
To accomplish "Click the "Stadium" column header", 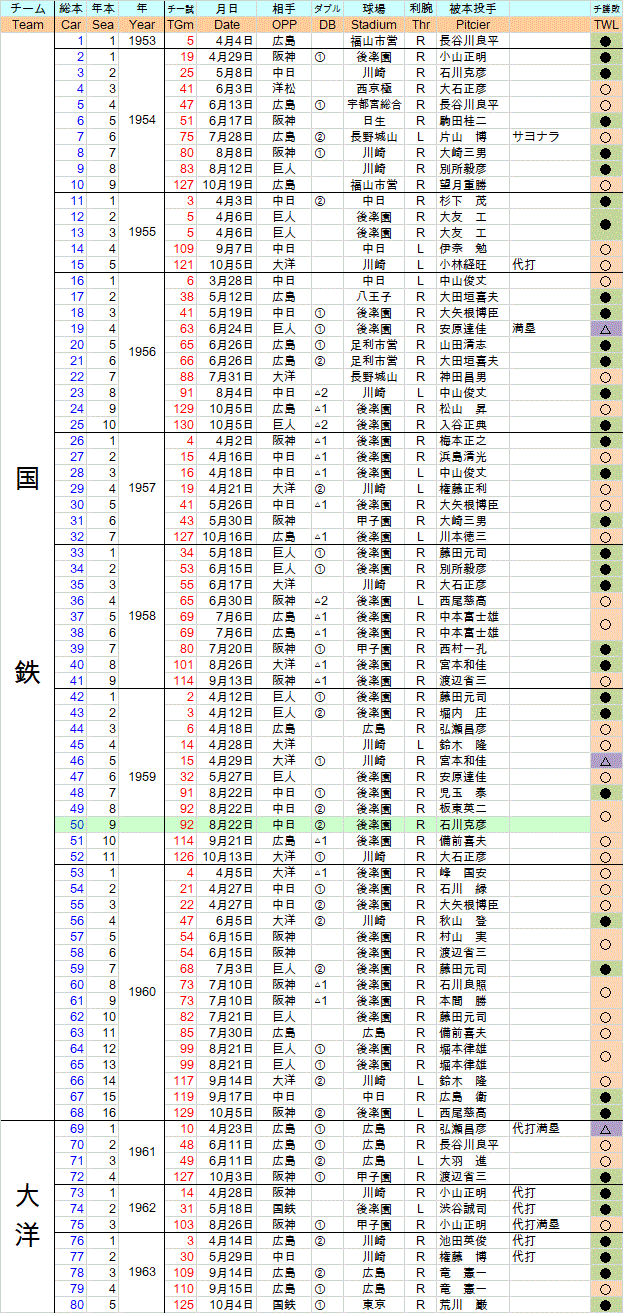I will (x=375, y=25).
